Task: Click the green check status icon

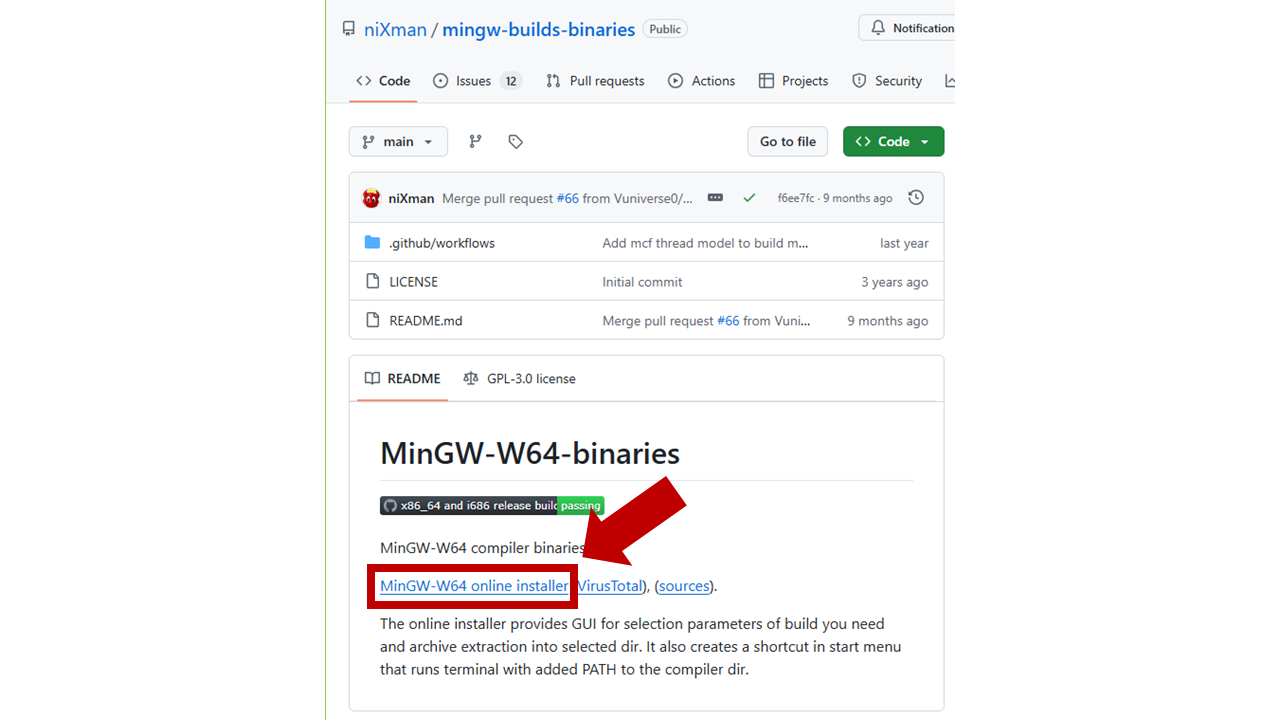Action: point(749,198)
